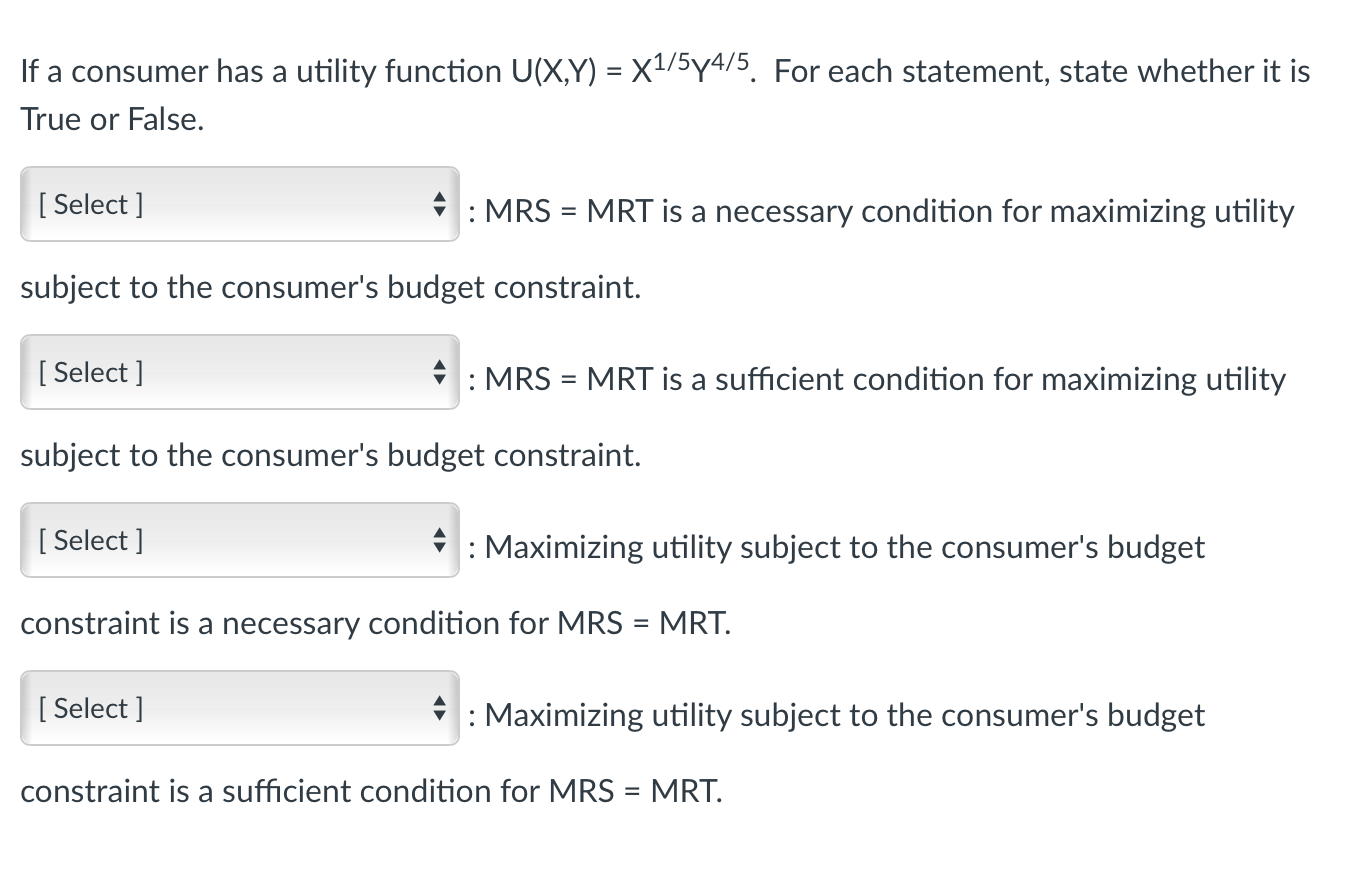1360x872 pixels.
Task: Click '[ Select ]' placeholder in the third answer box
Action: [90, 541]
